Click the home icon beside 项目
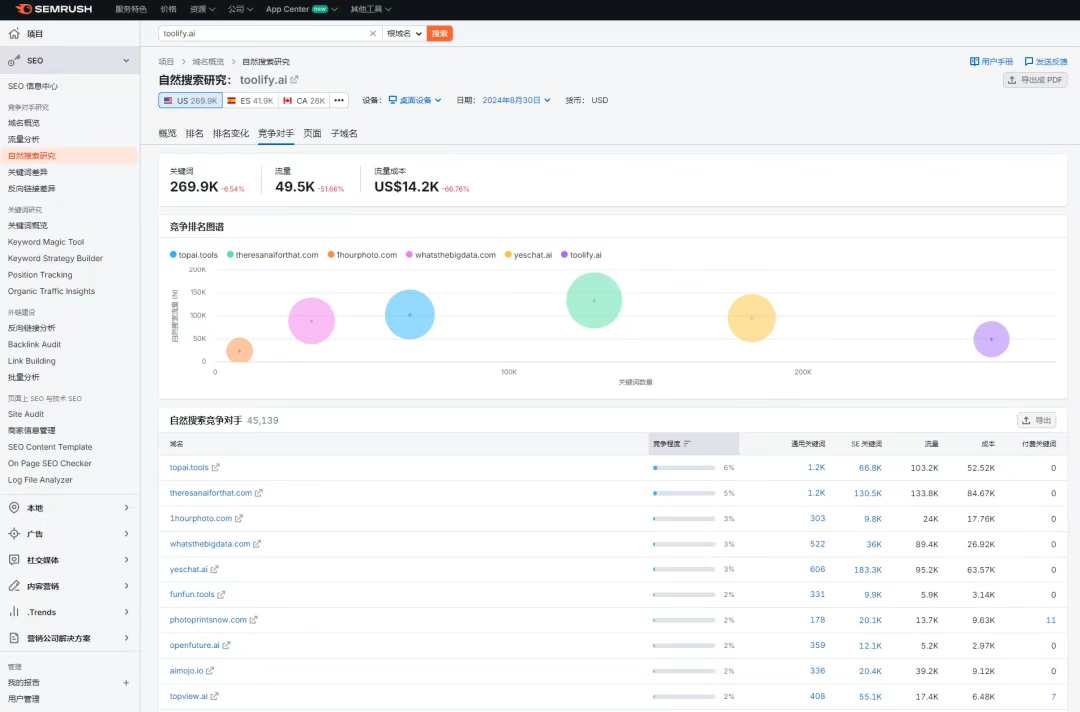 tap(14, 33)
